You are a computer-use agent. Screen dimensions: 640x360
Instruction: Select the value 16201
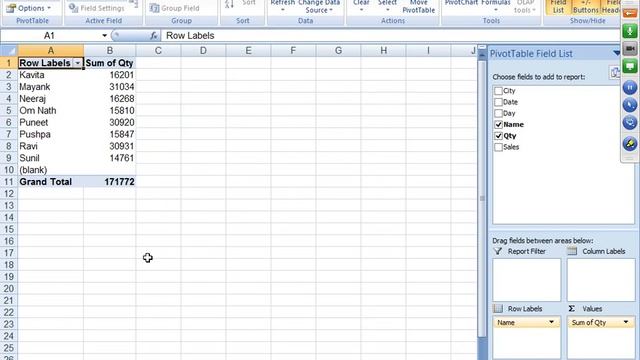[x=109, y=75]
